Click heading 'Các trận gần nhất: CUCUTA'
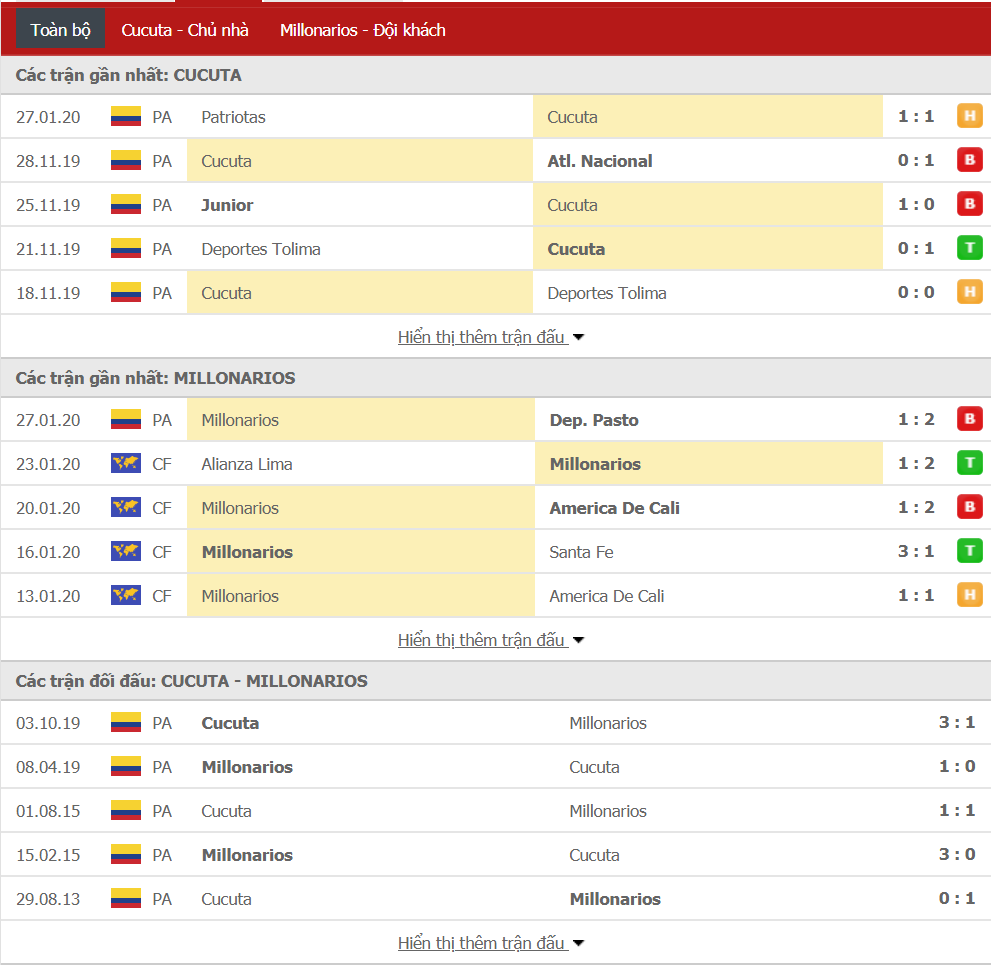Image resolution: width=991 pixels, height=965 pixels. pyautogui.click(x=128, y=75)
